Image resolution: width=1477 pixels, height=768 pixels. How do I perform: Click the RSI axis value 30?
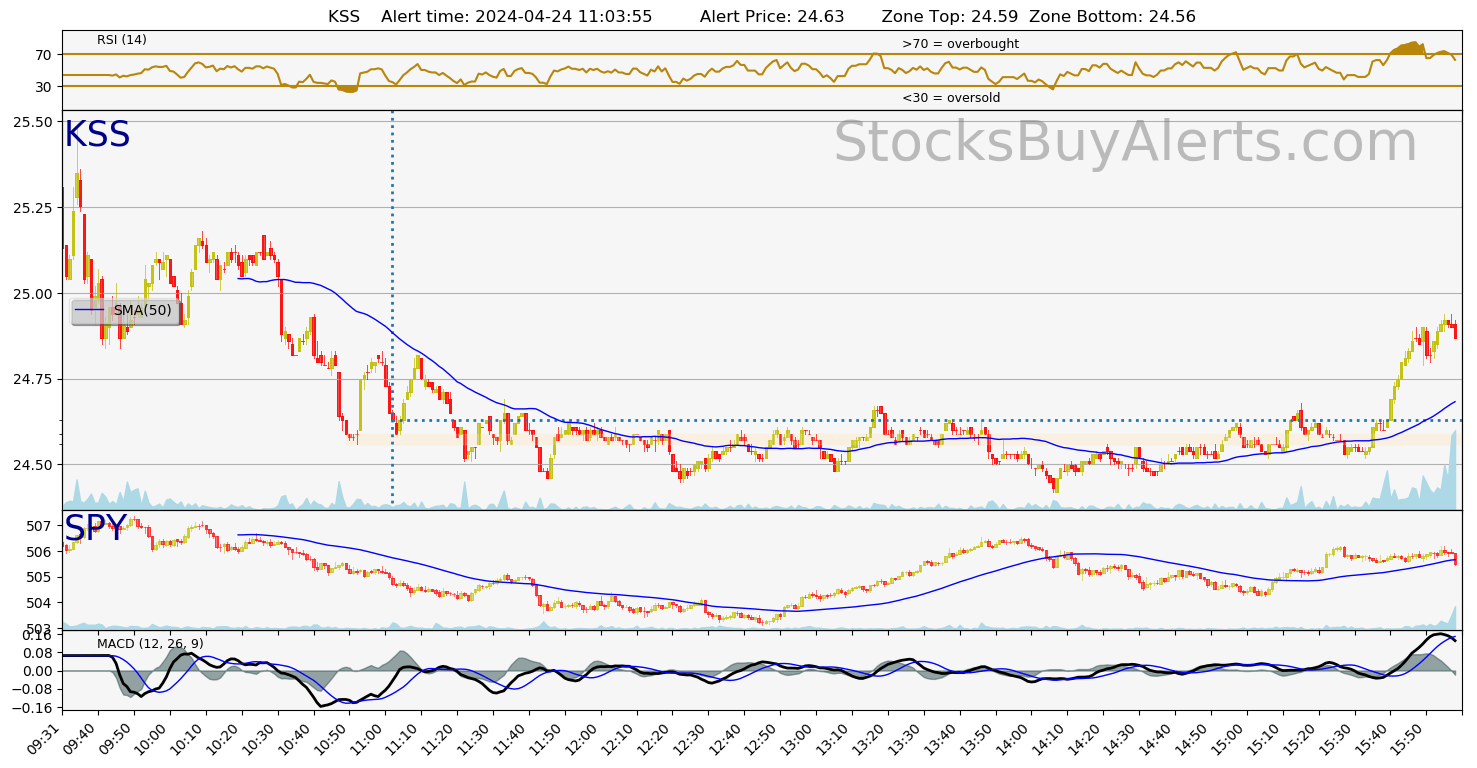[x=44, y=87]
